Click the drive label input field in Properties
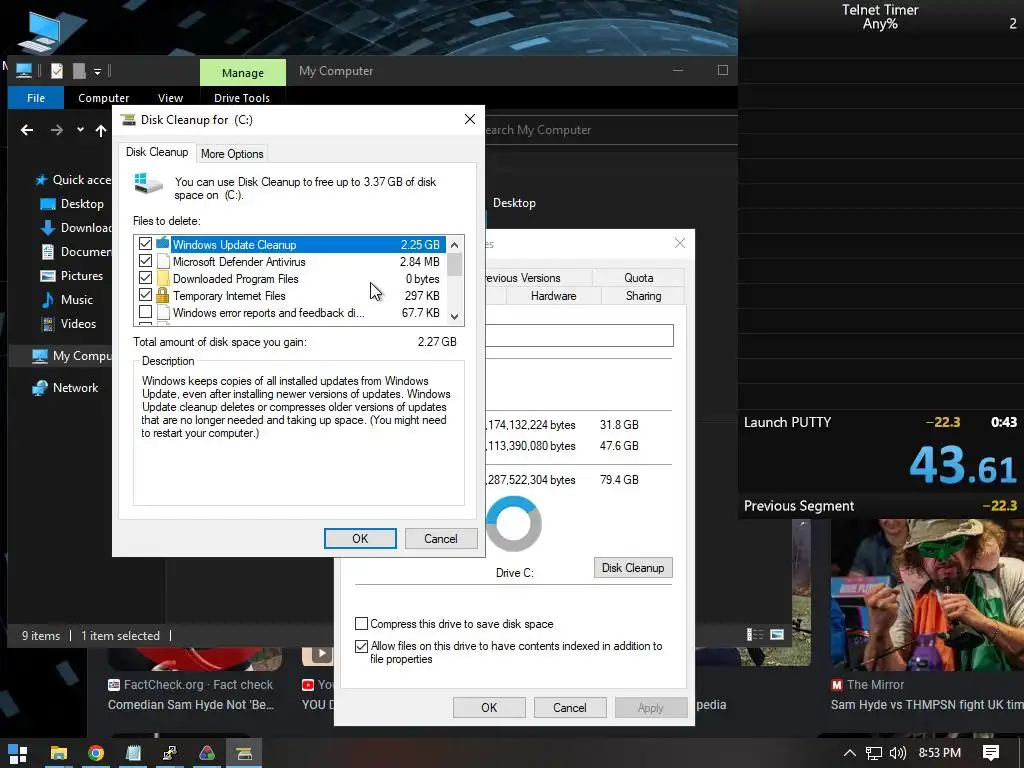The height and width of the screenshot is (768, 1024). pos(579,336)
